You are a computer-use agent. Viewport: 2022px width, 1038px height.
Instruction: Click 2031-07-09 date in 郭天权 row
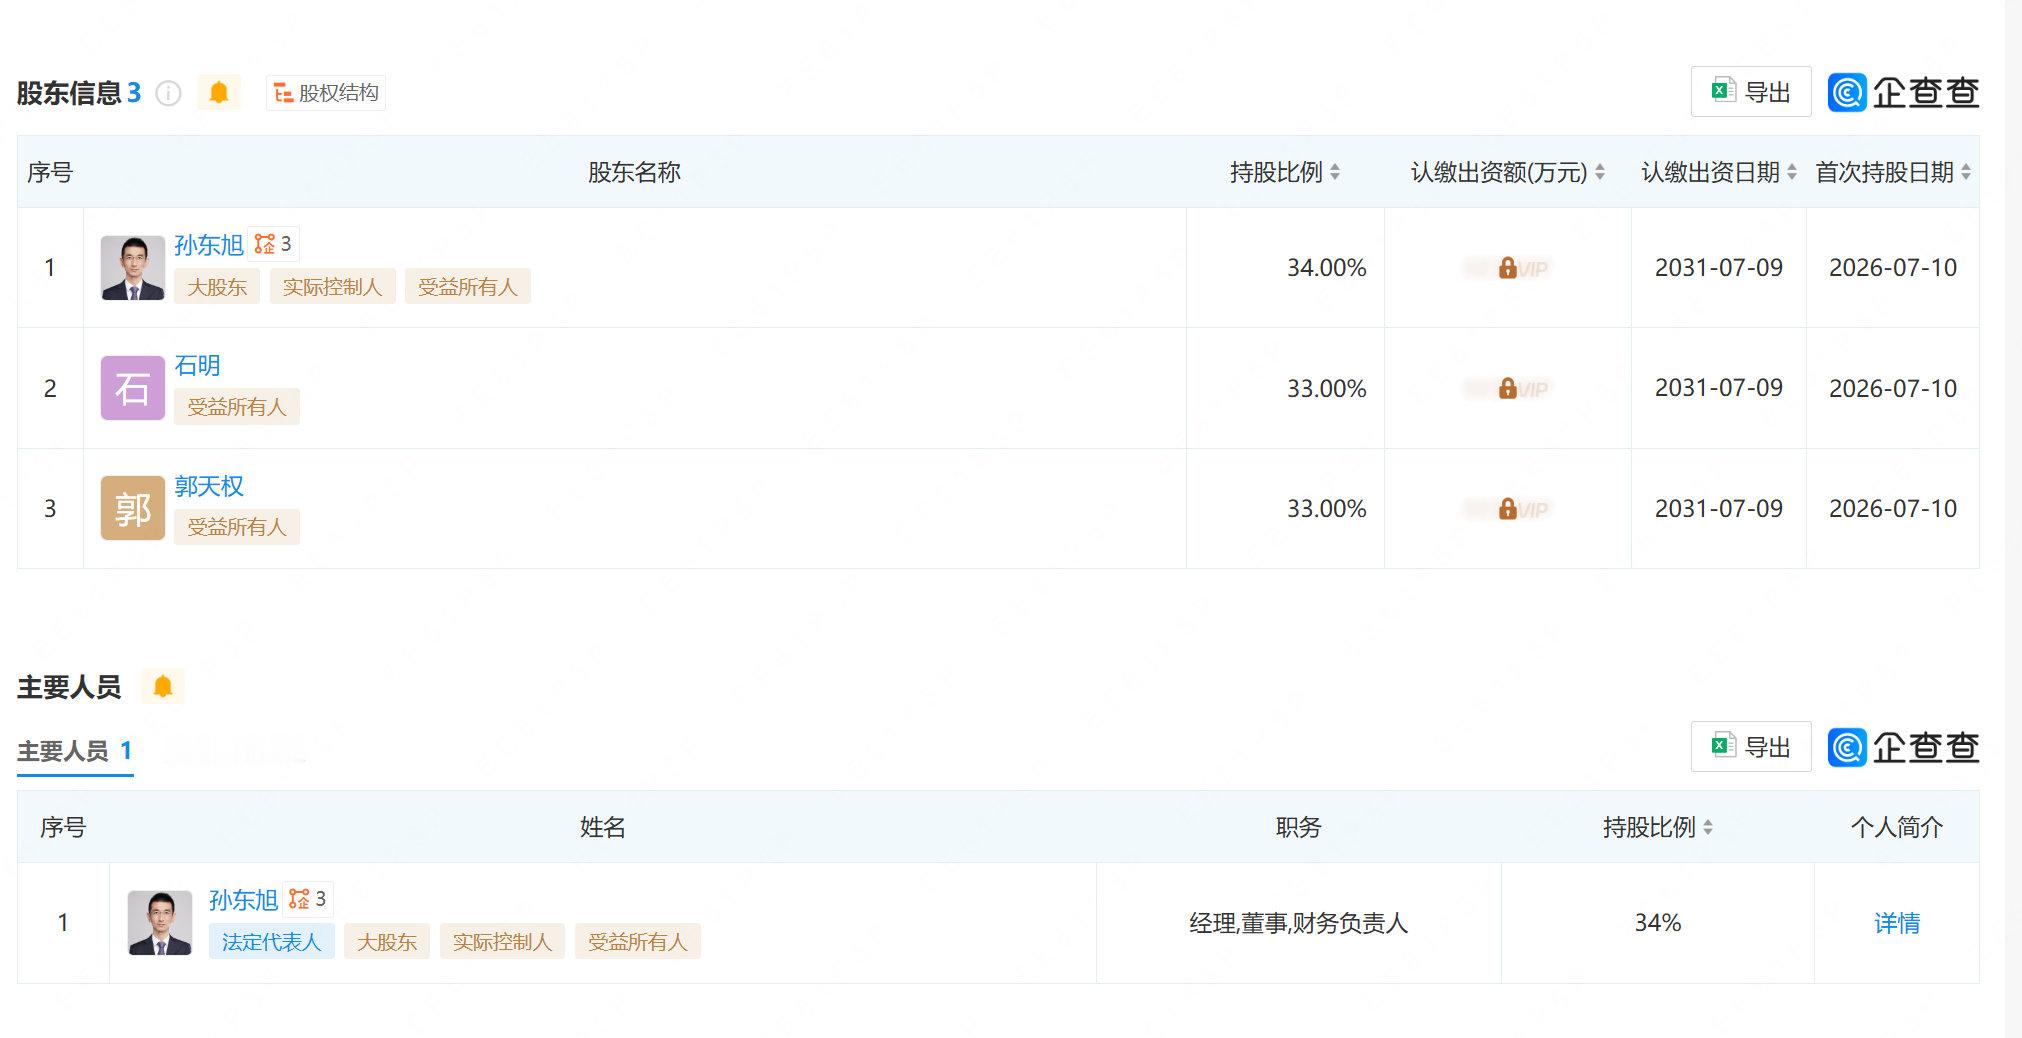click(x=1718, y=508)
